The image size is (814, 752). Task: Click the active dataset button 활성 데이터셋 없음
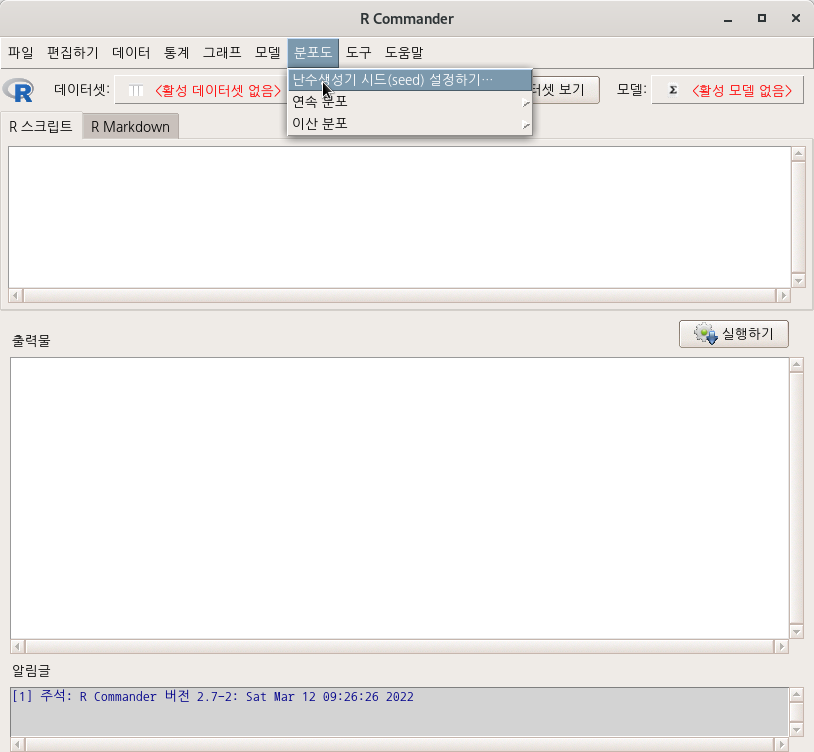201,90
